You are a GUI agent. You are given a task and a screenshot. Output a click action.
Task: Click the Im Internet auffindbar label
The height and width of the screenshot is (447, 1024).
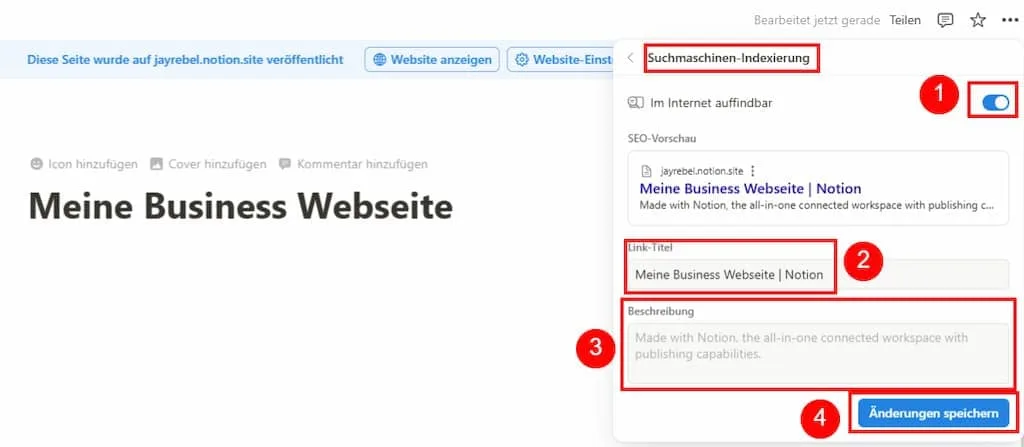pyautogui.click(x=711, y=103)
